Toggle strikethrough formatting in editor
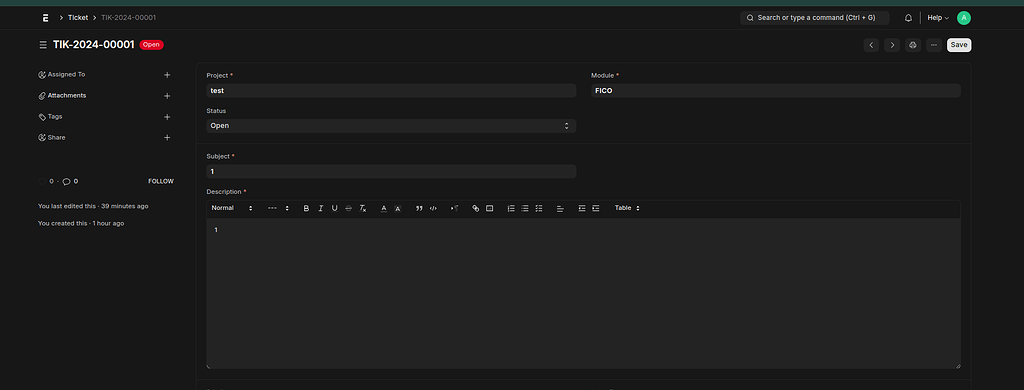The height and width of the screenshot is (390, 1024). [x=348, y=208]
